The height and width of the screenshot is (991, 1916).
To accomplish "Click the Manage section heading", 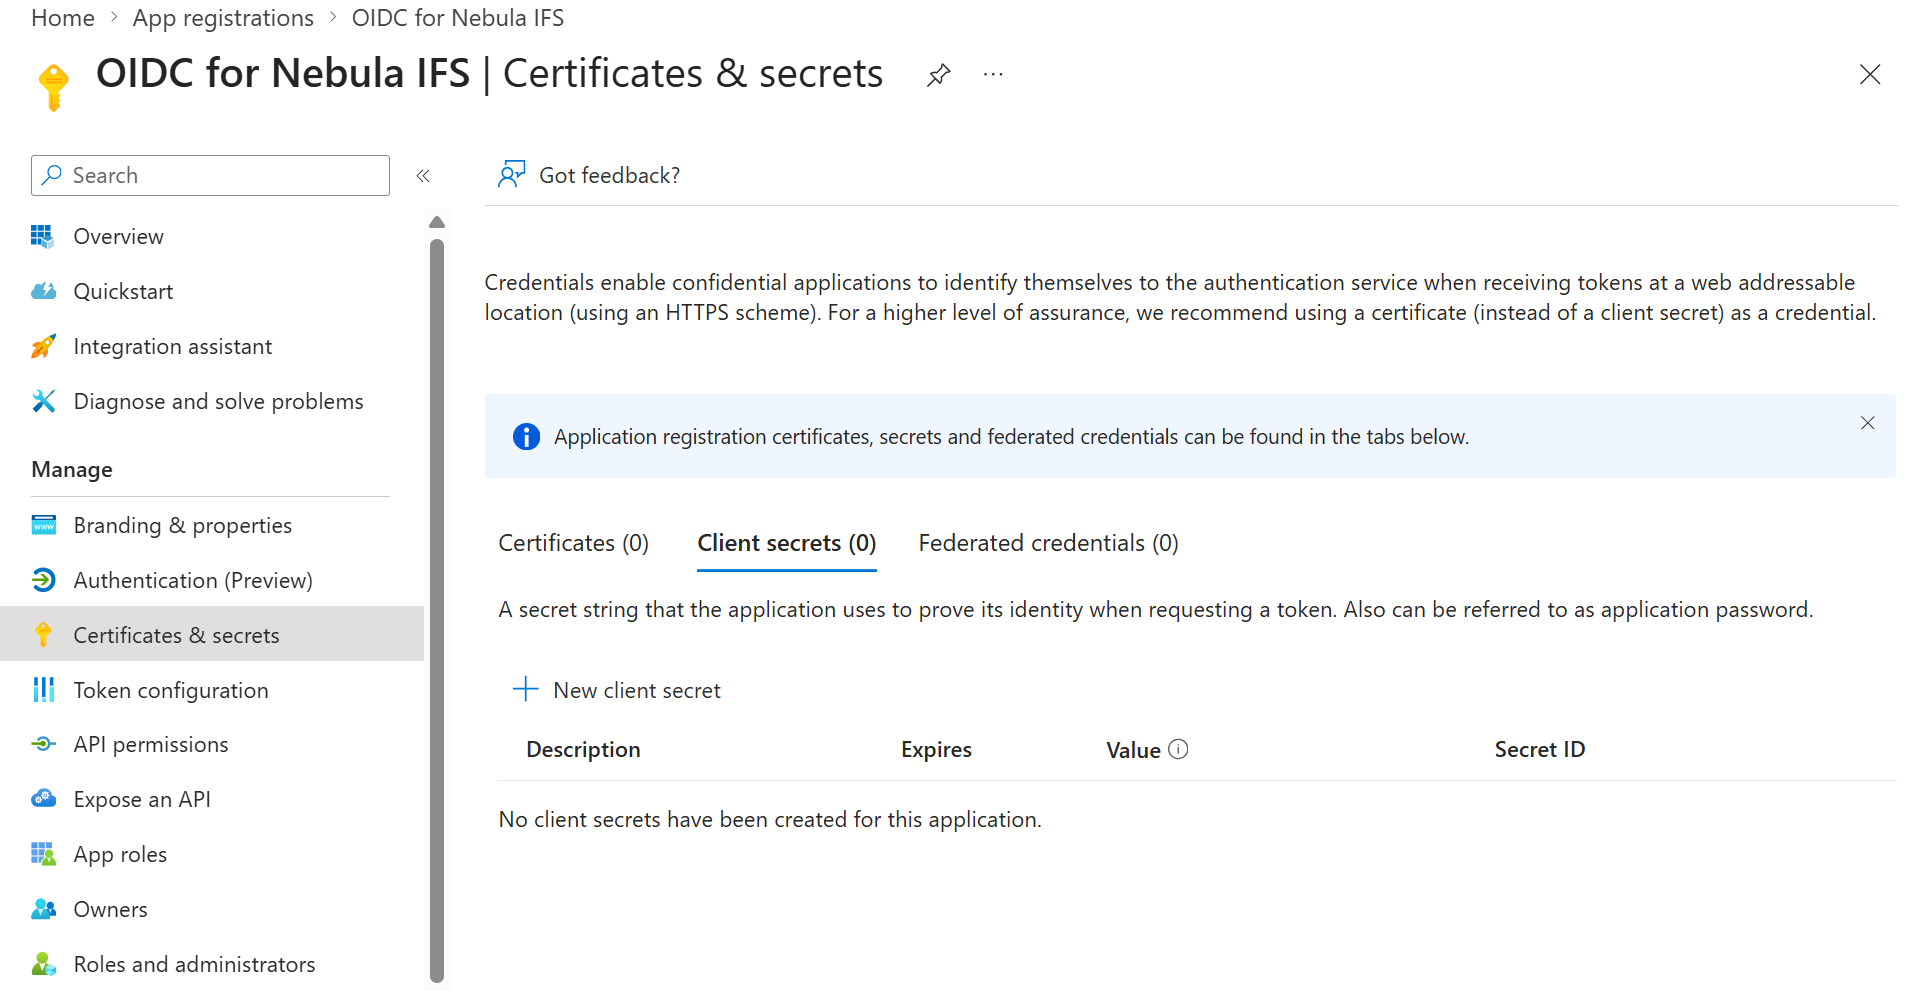I will pyautogui.click(x=72, y=469).
